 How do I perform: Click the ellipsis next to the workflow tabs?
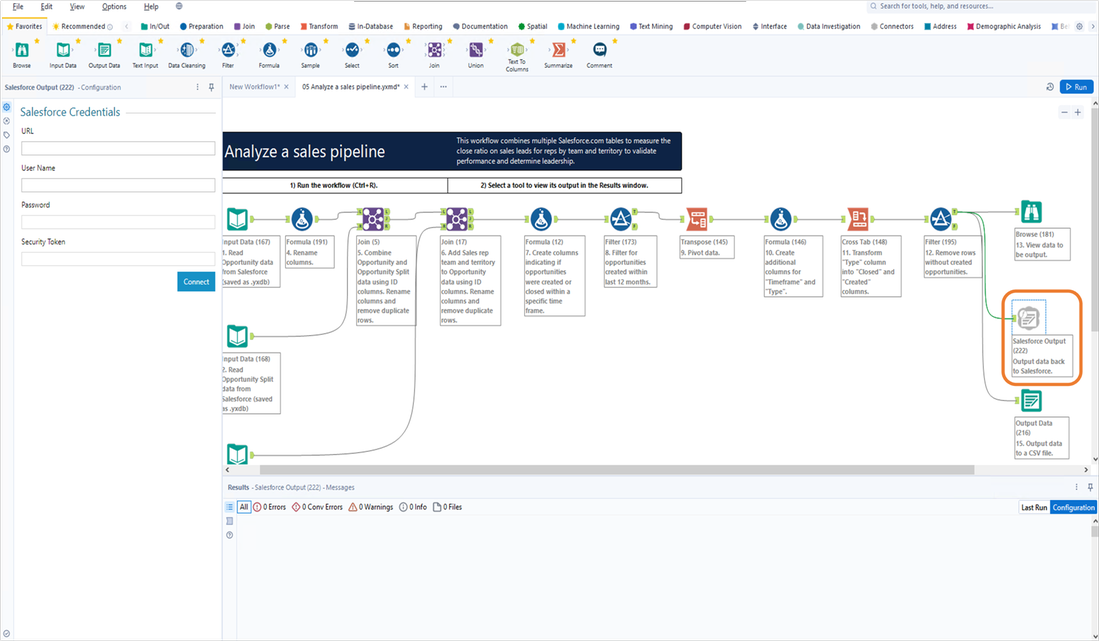tap(442, 87)
